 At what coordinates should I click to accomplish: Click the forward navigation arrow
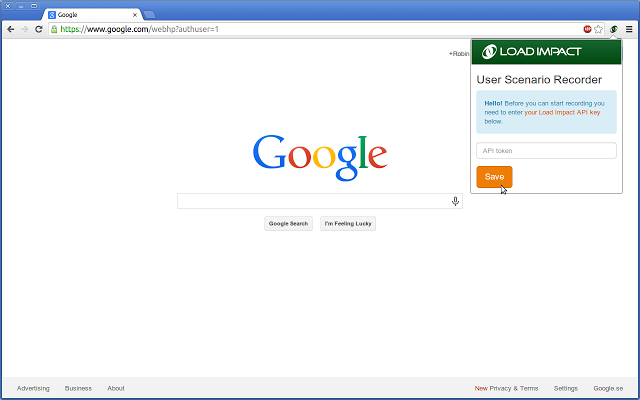pos(24,29)
